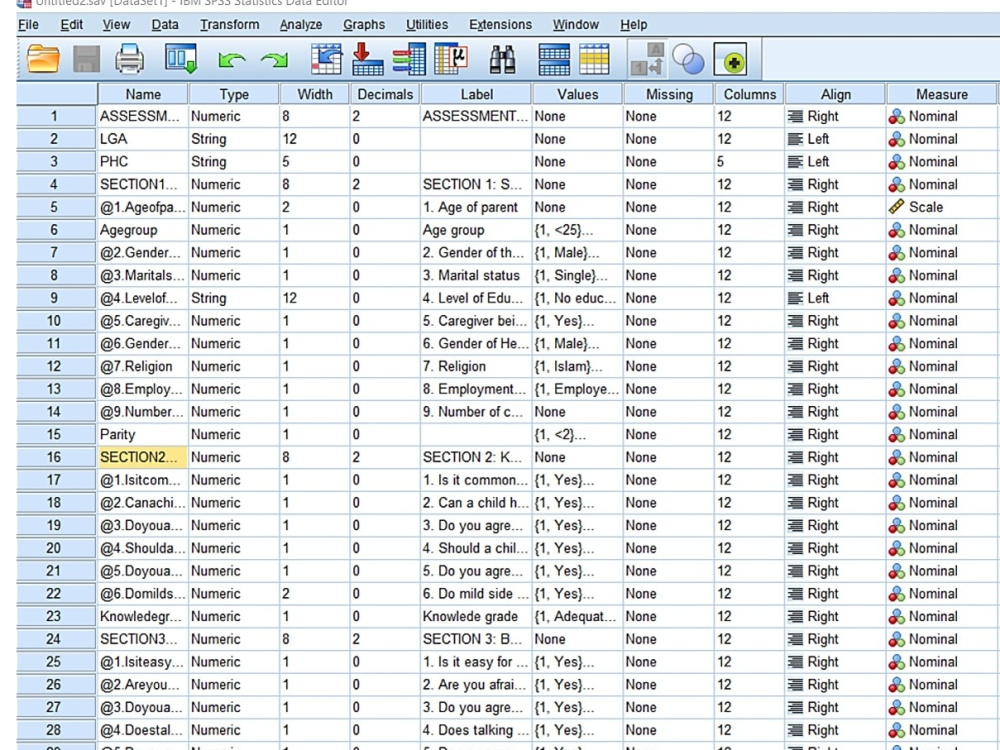Click the Redo arrow icon
Screen dimensions: 1000x750
[x=274, y=60]
